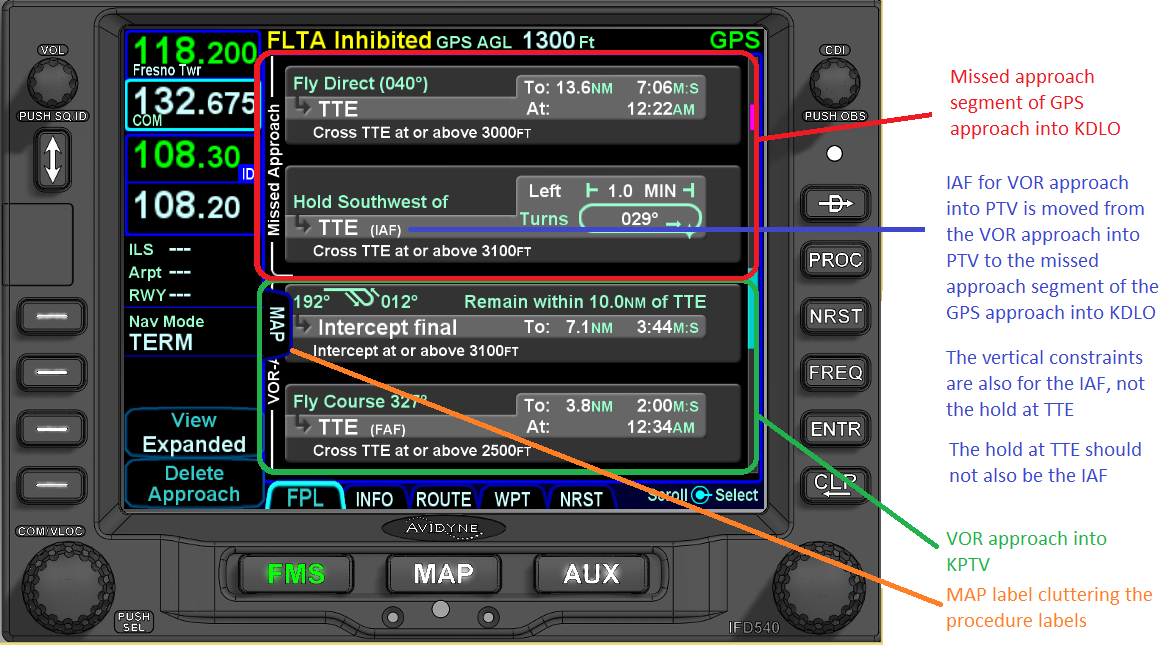This screenshot has width=1172, height=645.
Task: Click the blue ID indicator beside 108.30
Action: pos(247,174)
